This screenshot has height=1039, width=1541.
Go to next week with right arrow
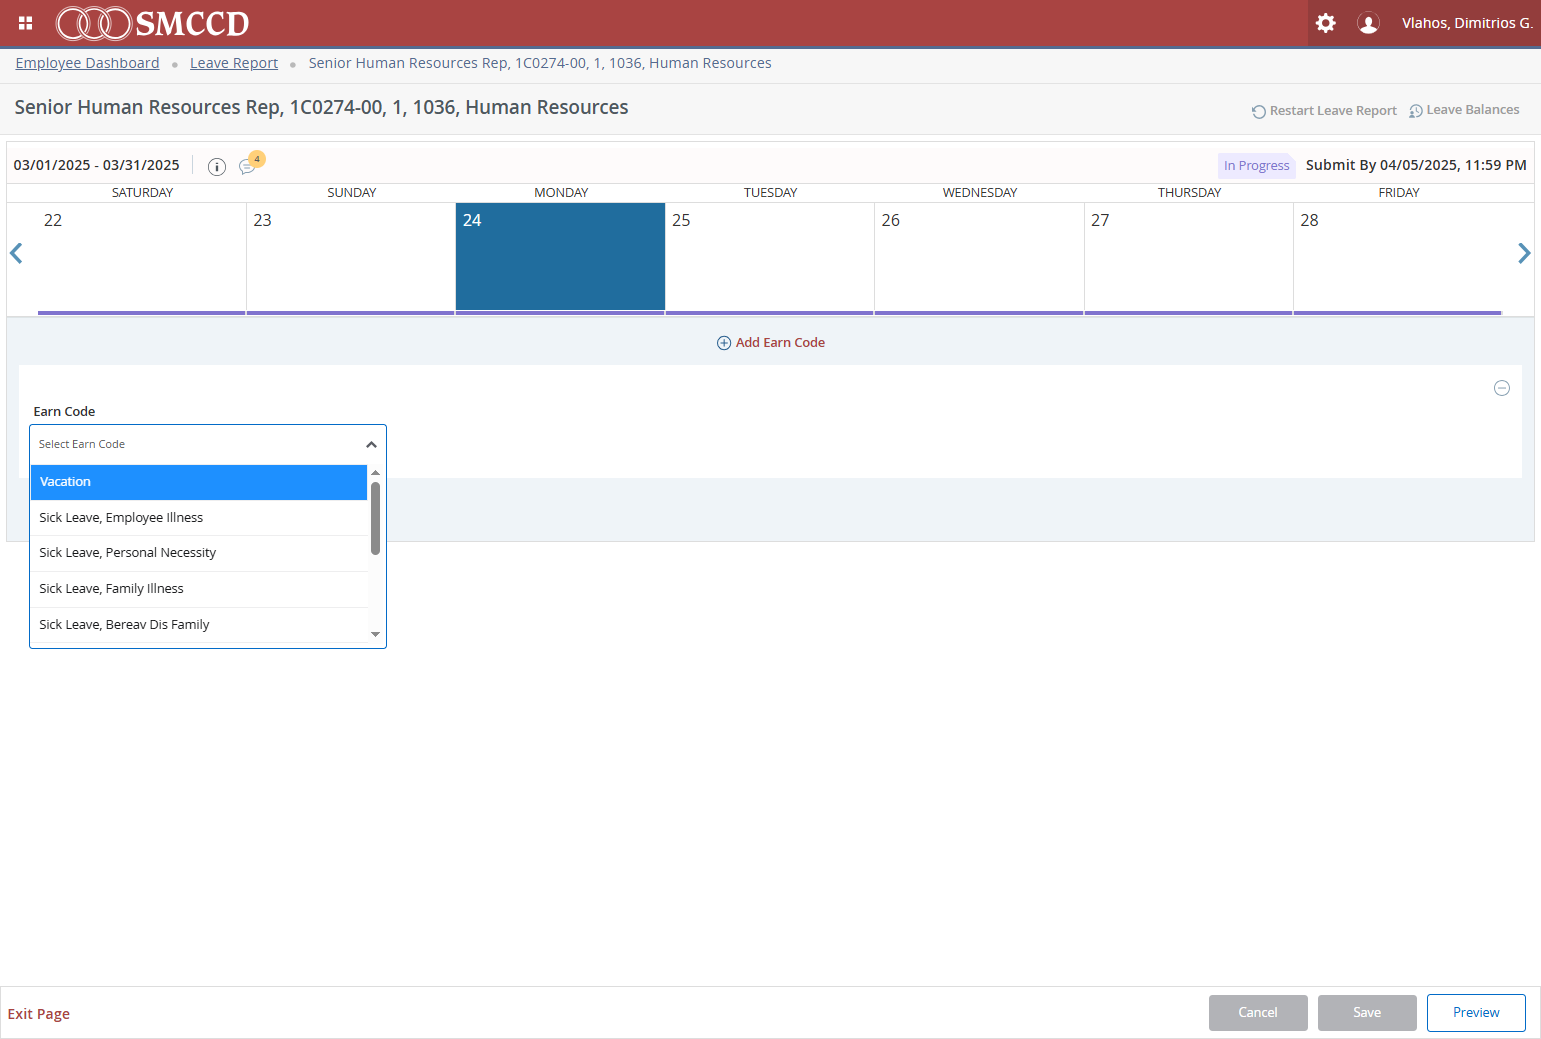pyautogui.click(x=1524, y=253)
